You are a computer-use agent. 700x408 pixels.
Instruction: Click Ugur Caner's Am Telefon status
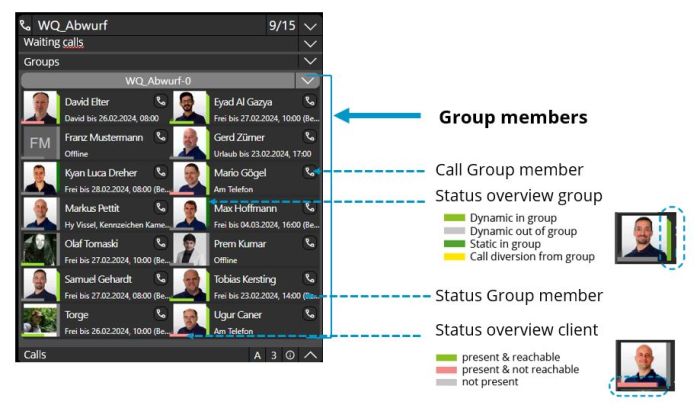click(x=233, y=331)
